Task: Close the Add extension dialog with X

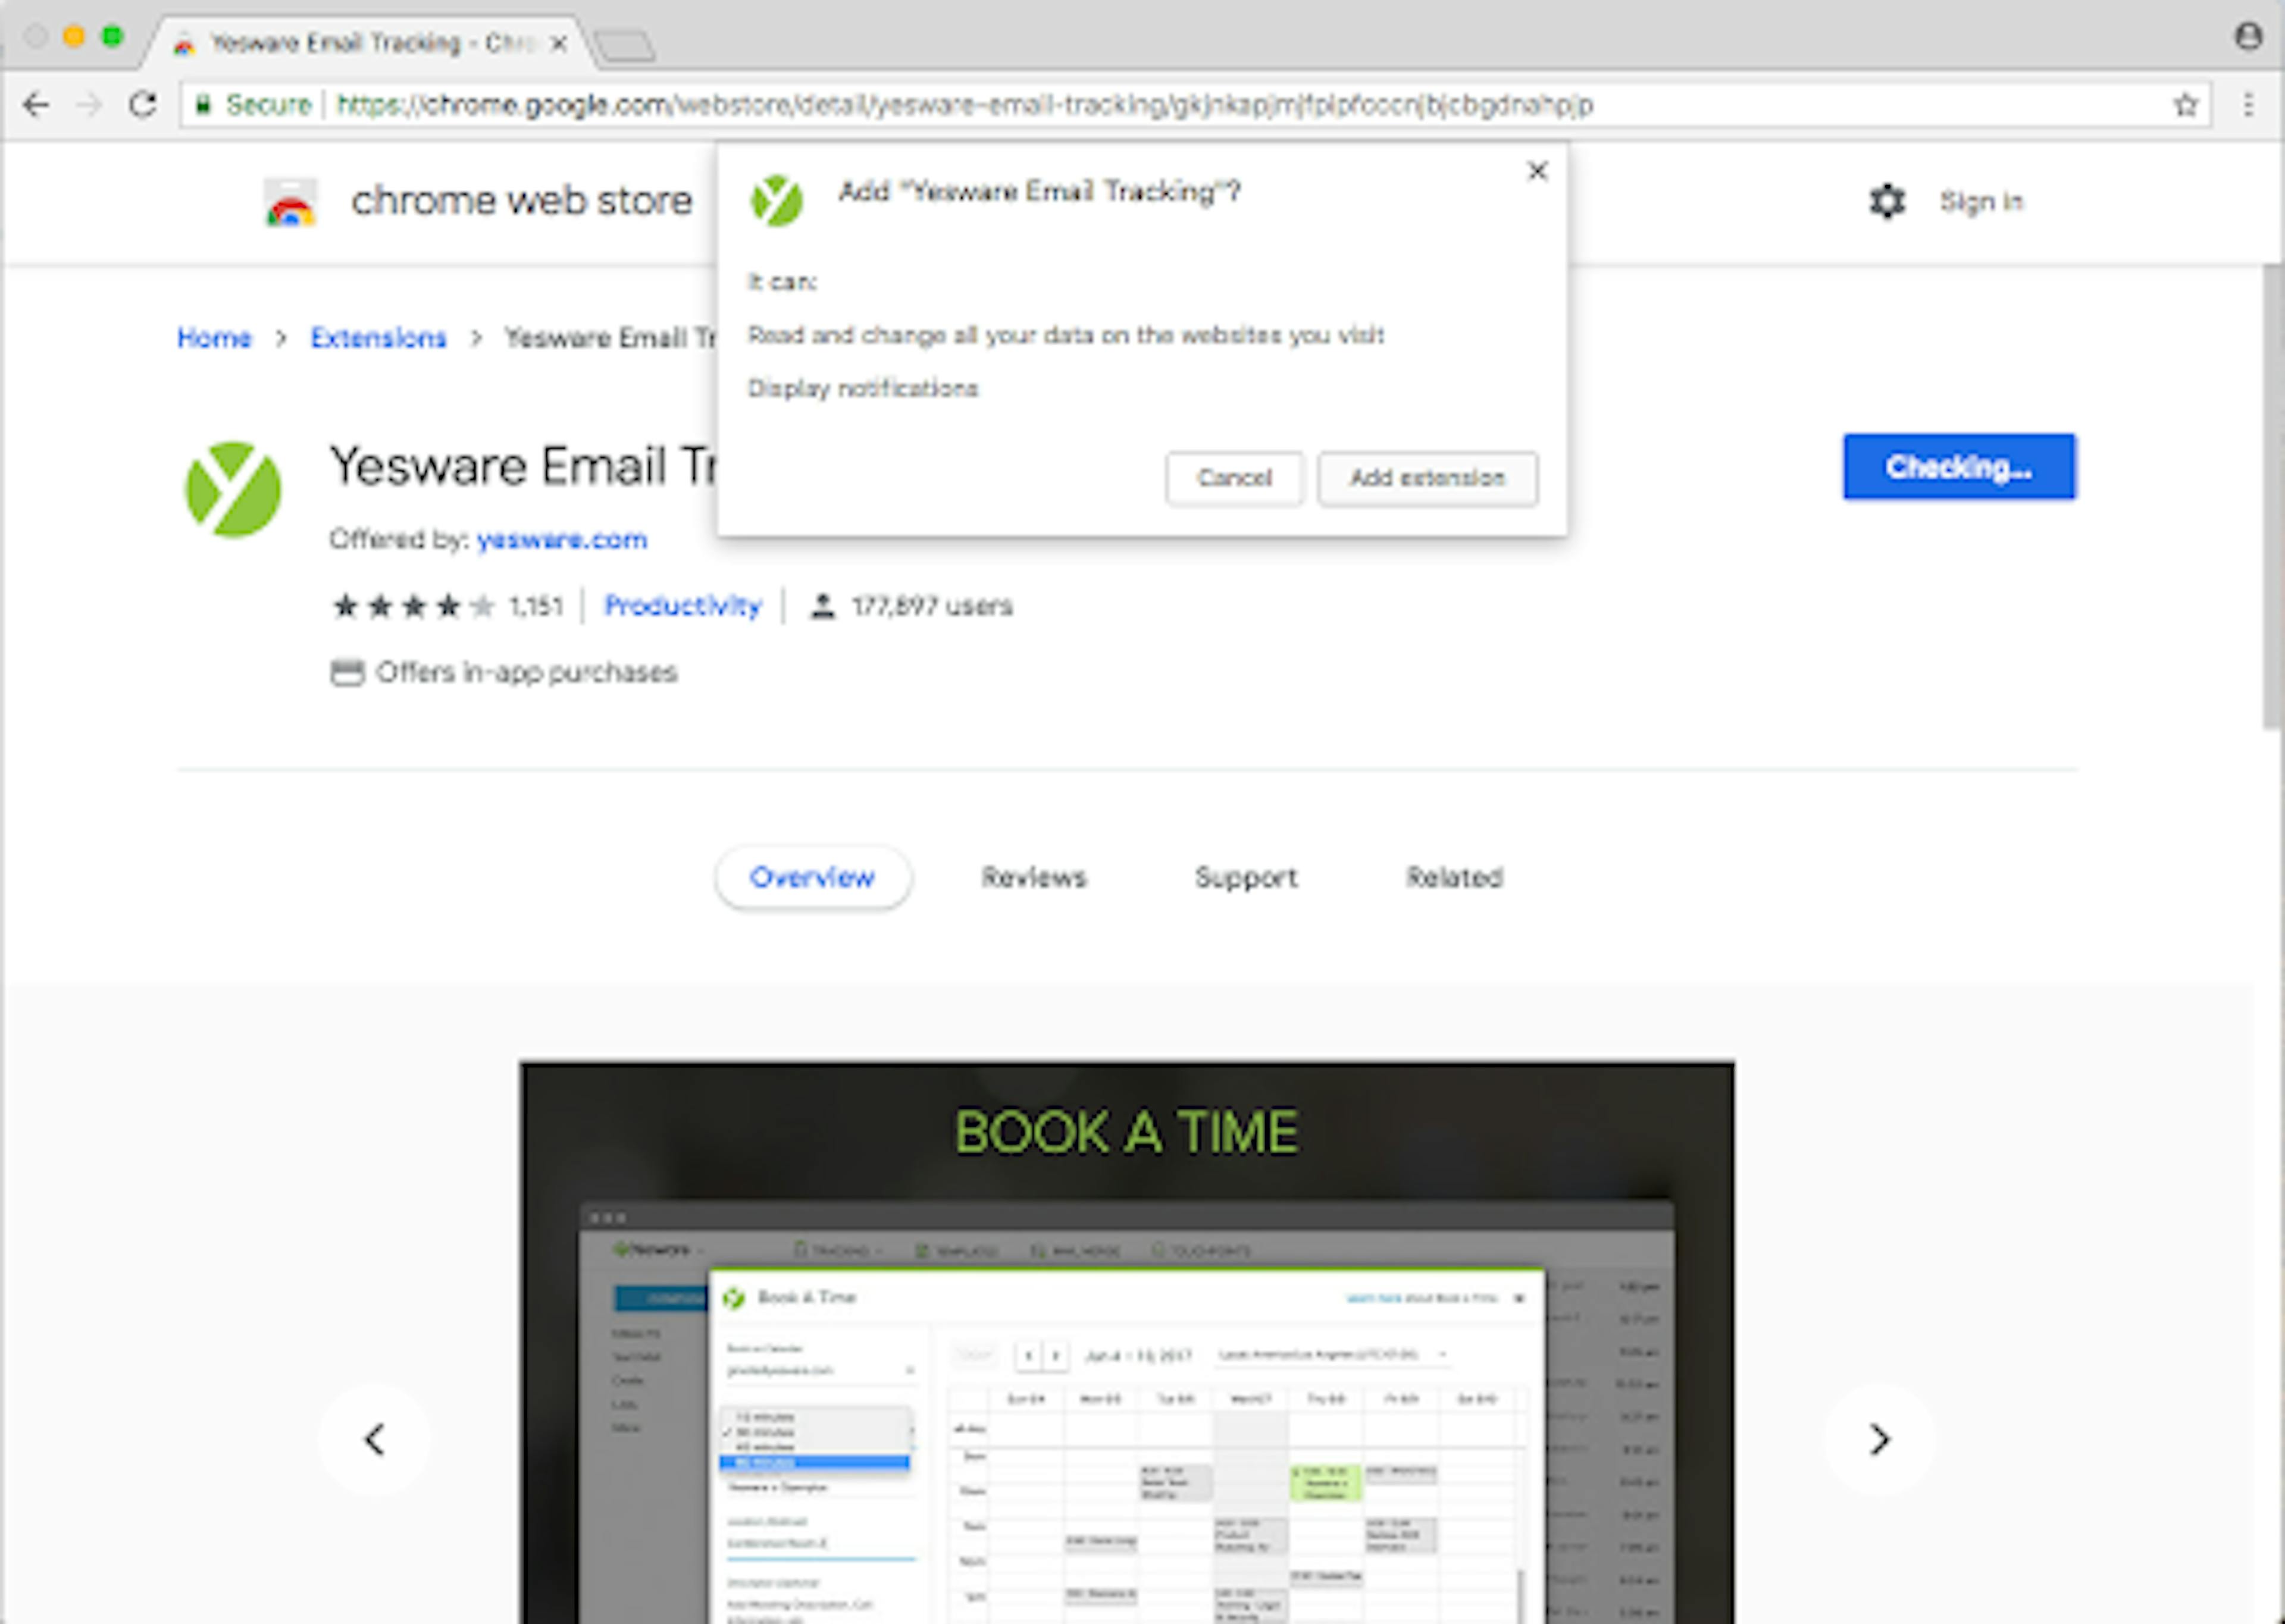Action: (x=1538, y=171)
